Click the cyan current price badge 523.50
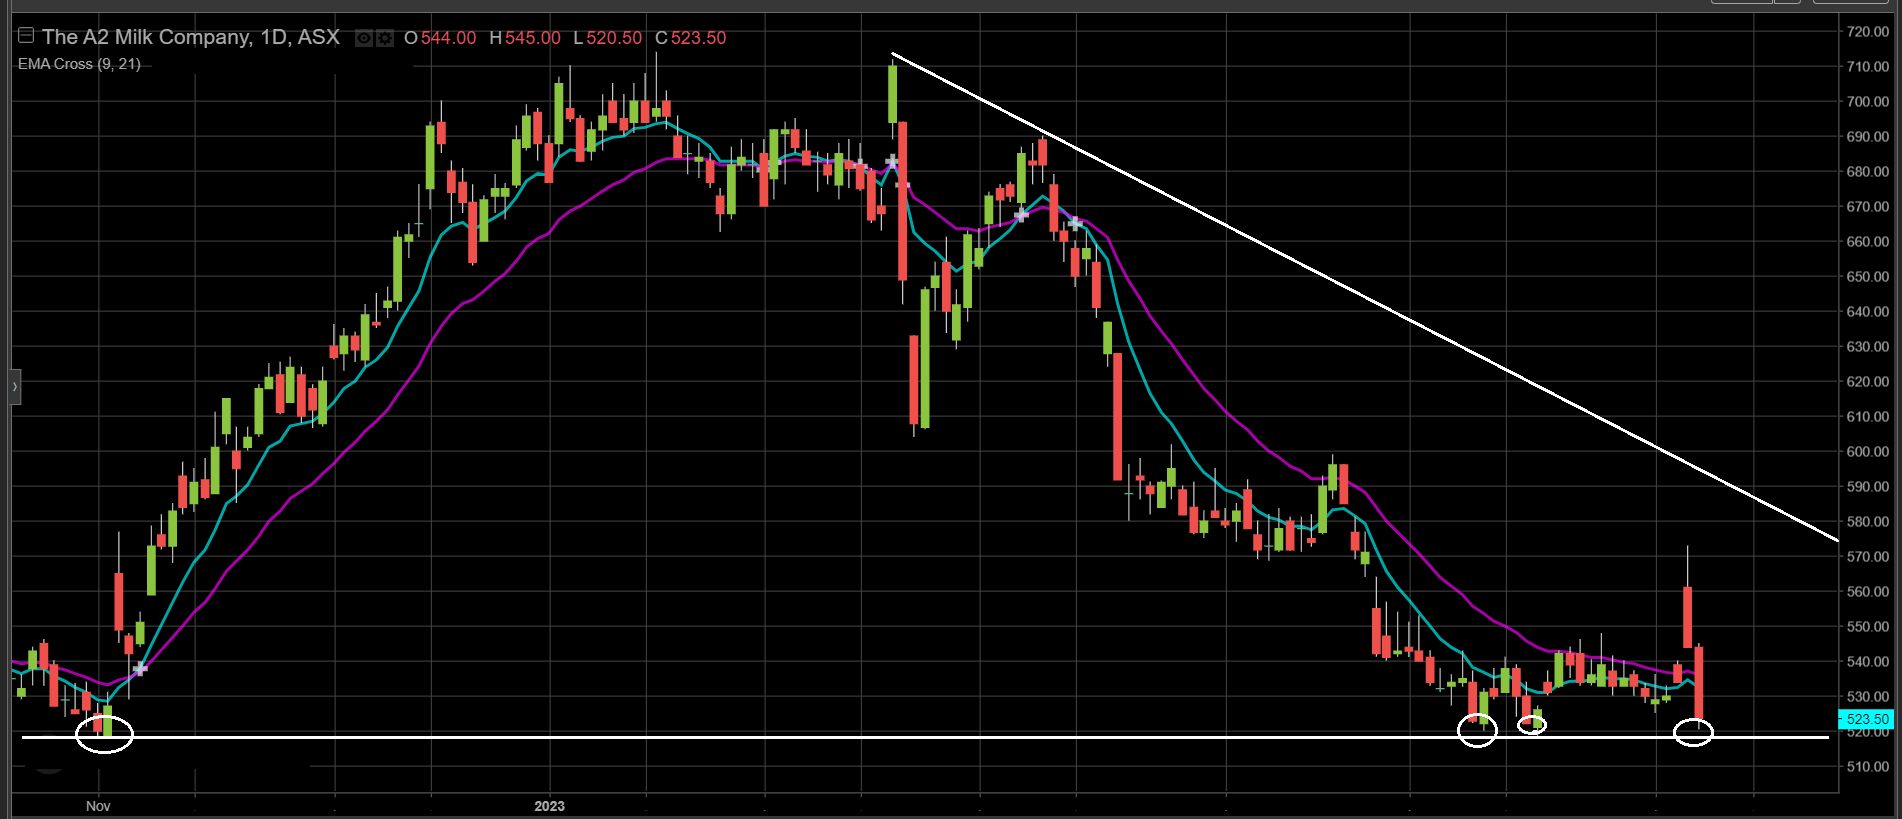1902x819 pixels. tap(1865, 719)
